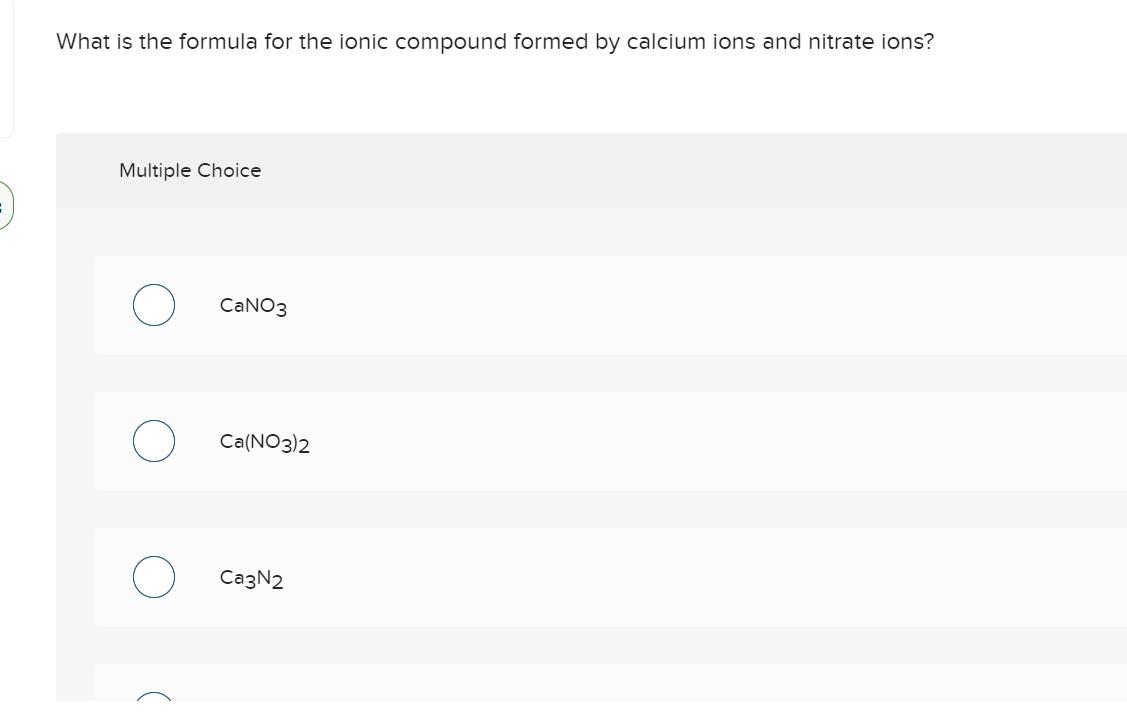
Task: Select the first answer row
Action: click(600, 306)
